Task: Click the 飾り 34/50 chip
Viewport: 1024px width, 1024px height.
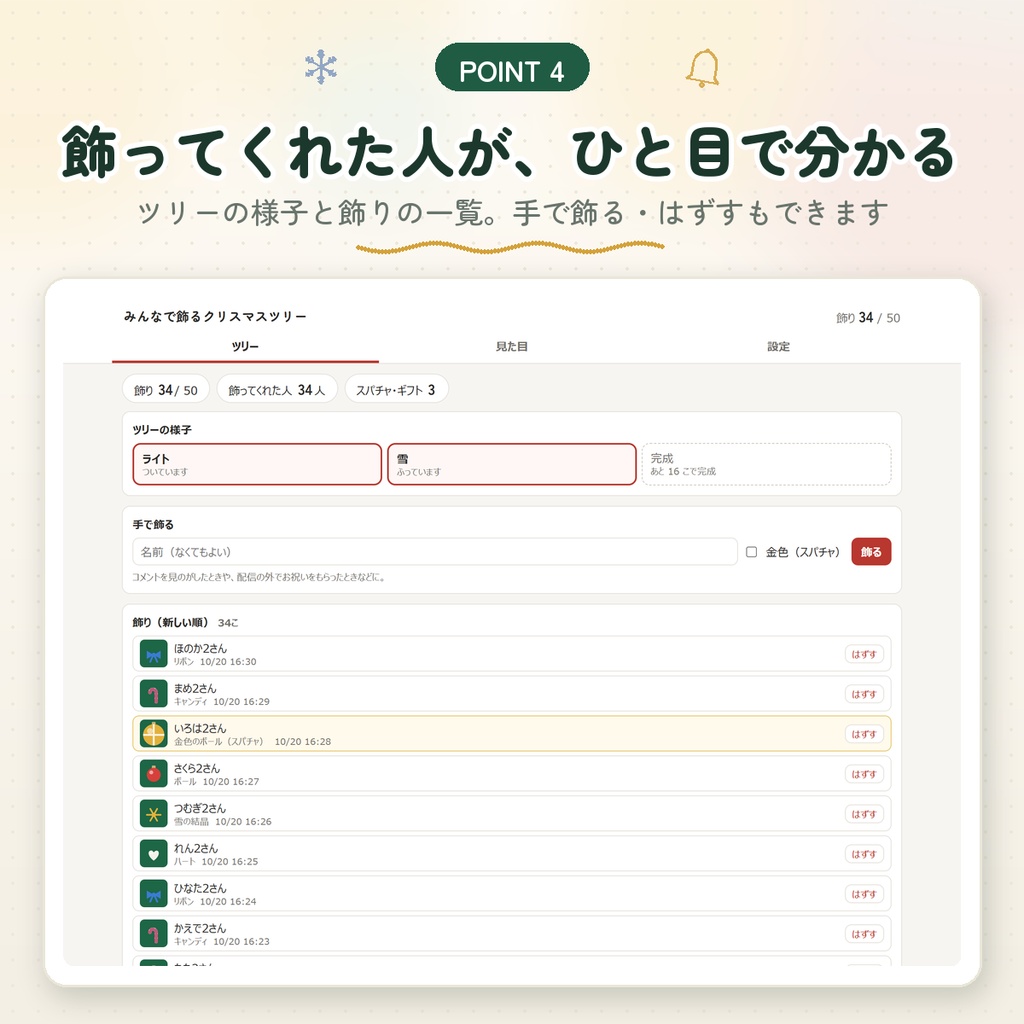Action: 166,390
